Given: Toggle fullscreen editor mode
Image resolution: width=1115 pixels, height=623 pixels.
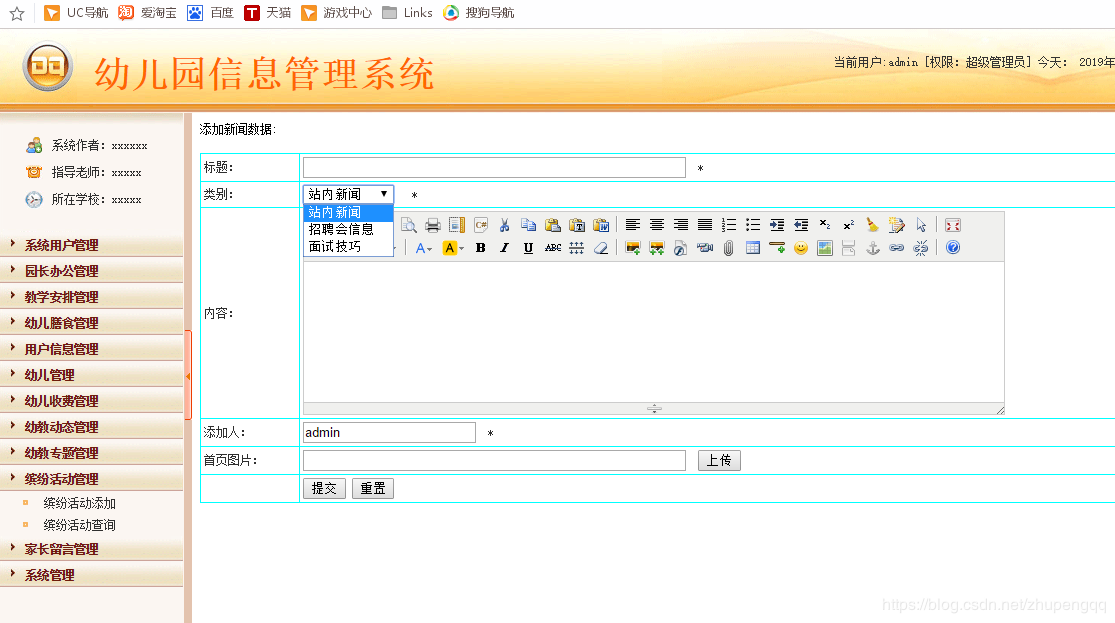Looking at the screenshot, I should pos(953,225).
